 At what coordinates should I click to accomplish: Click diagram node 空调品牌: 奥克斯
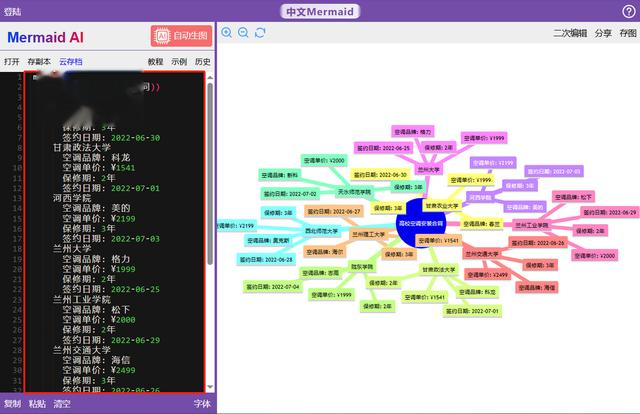[x=268, y=240]
